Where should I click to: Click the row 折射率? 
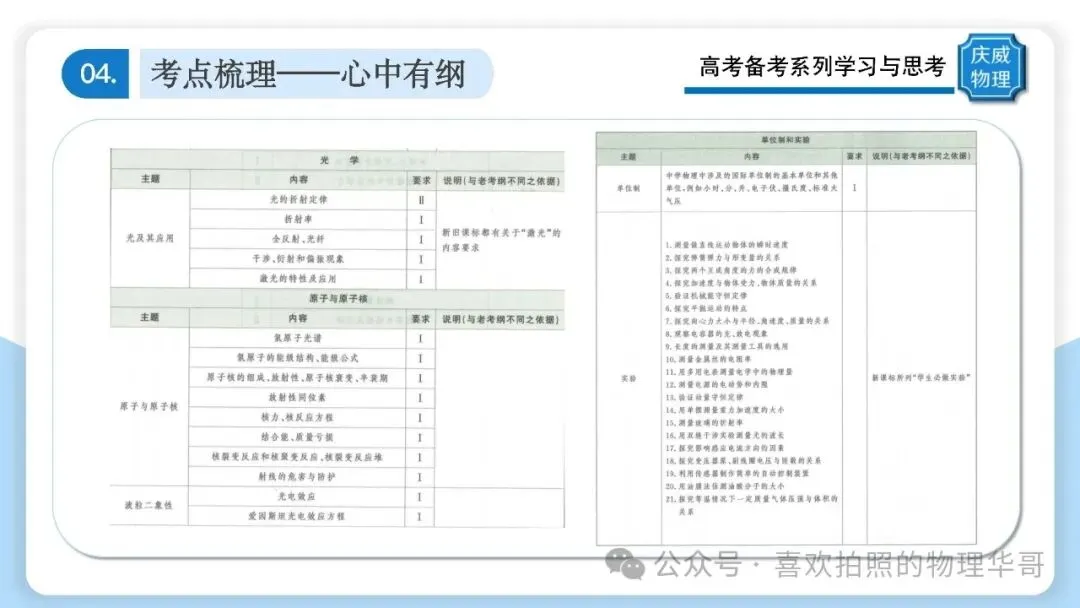coord(298,219)
